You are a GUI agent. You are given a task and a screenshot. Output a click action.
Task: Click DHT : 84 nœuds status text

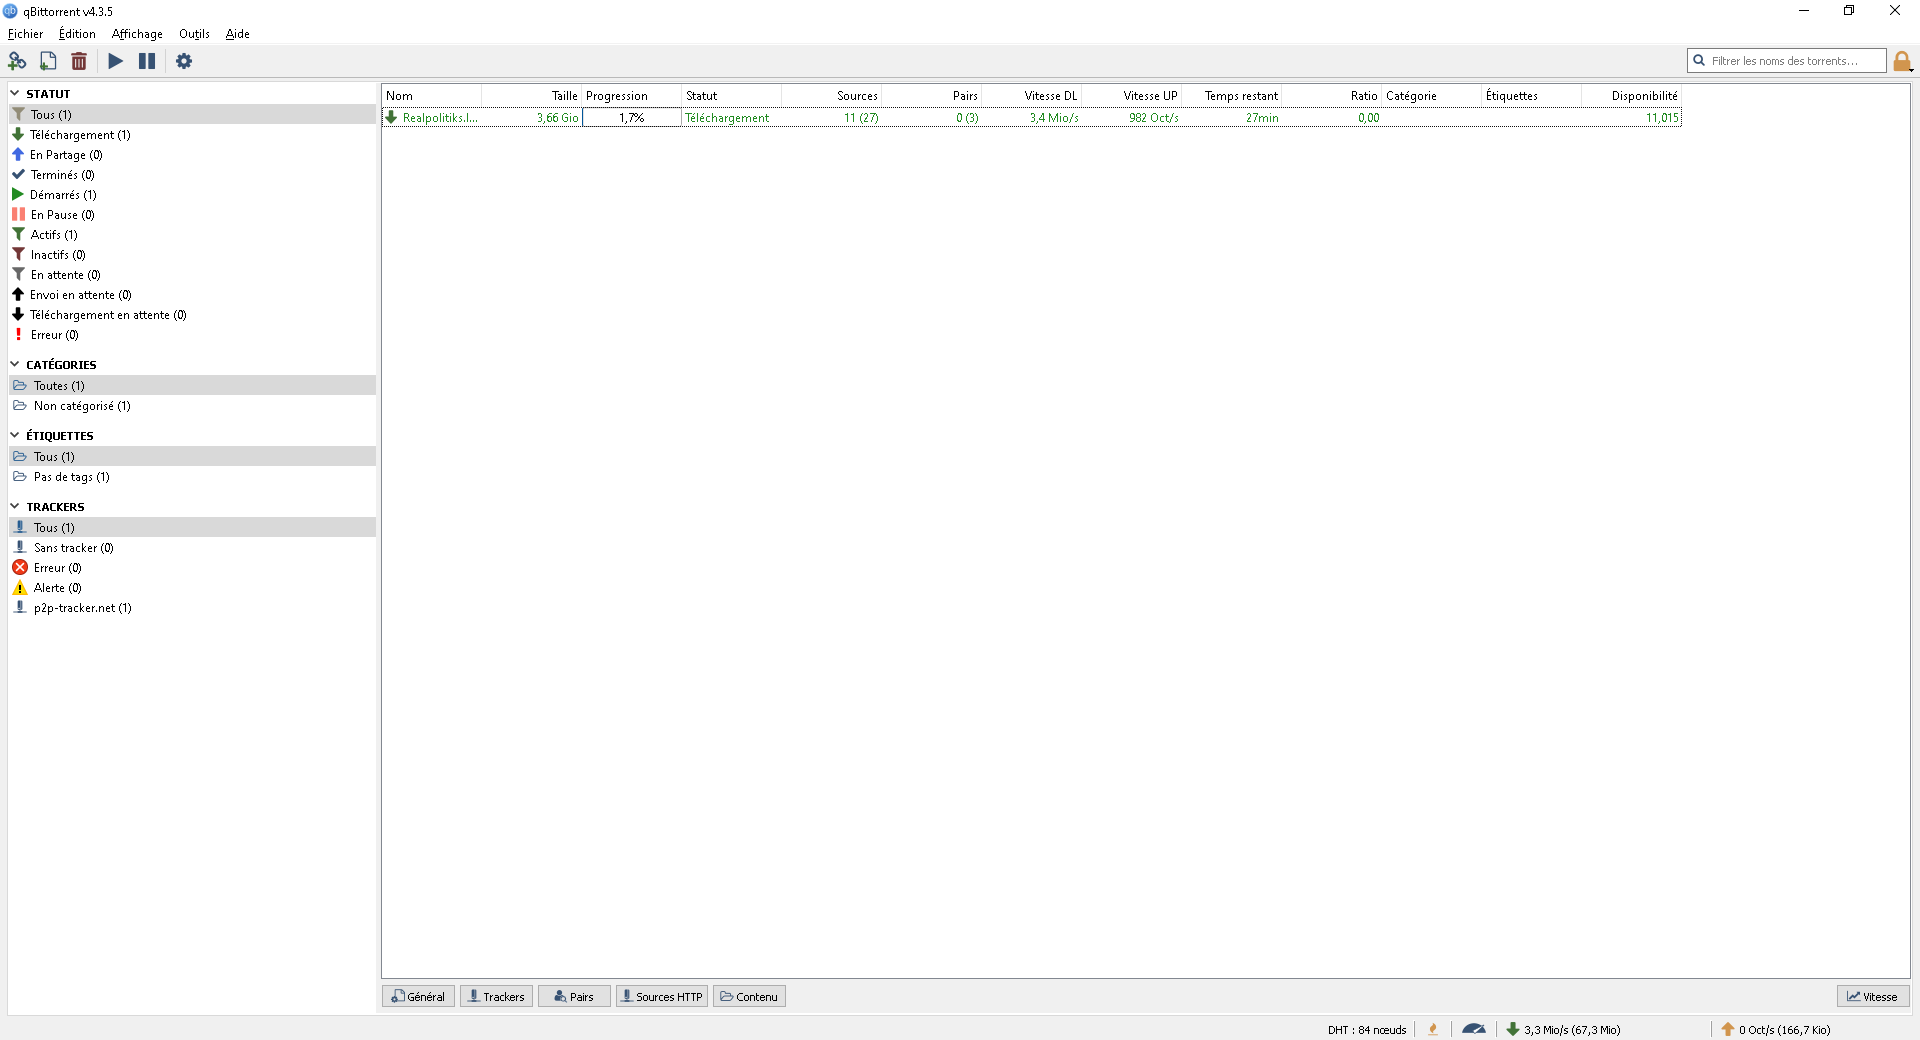1367,1030
